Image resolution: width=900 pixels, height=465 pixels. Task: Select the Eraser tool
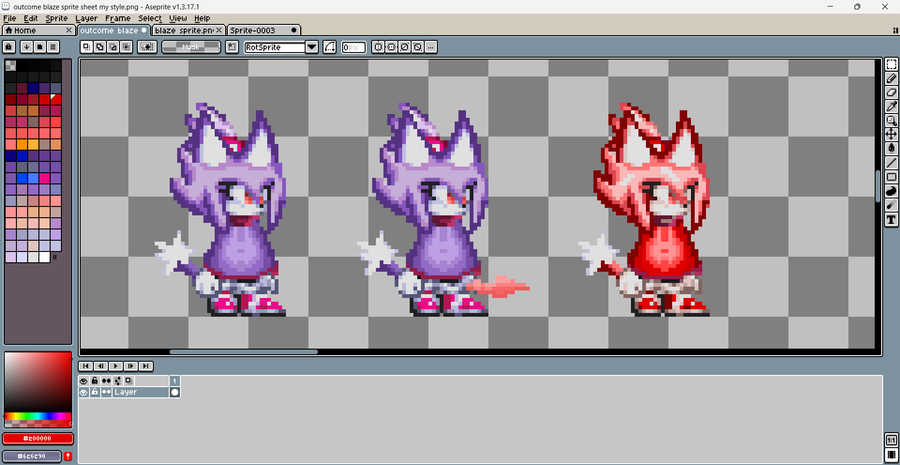click(891, 92)
